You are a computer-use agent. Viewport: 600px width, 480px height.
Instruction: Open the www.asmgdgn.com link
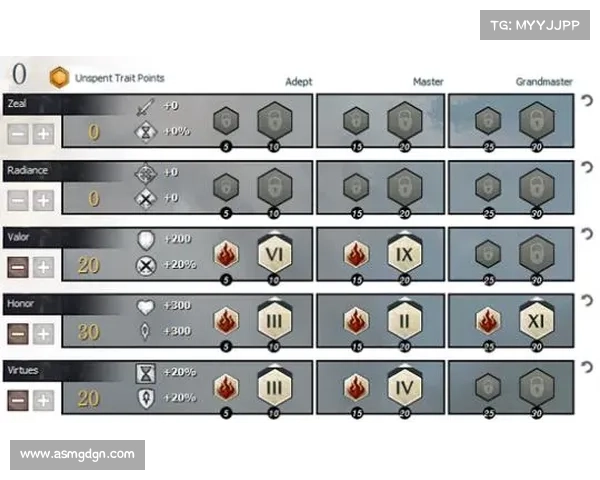[x=79, y=455]
